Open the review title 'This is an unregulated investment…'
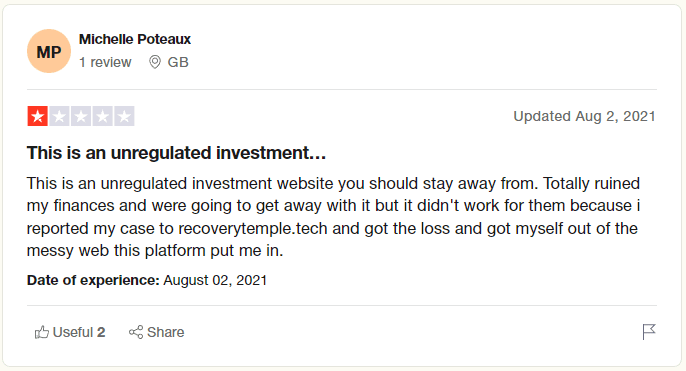The image size is (686, 371). tap(176, 153)
